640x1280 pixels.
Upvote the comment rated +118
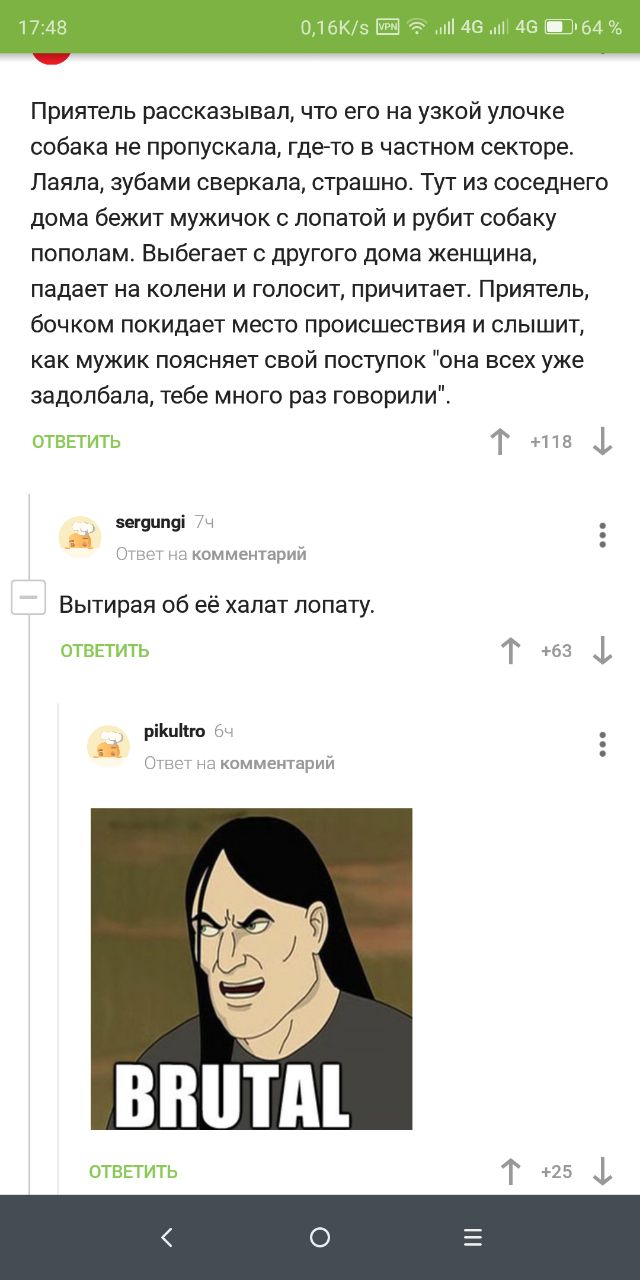500,442
